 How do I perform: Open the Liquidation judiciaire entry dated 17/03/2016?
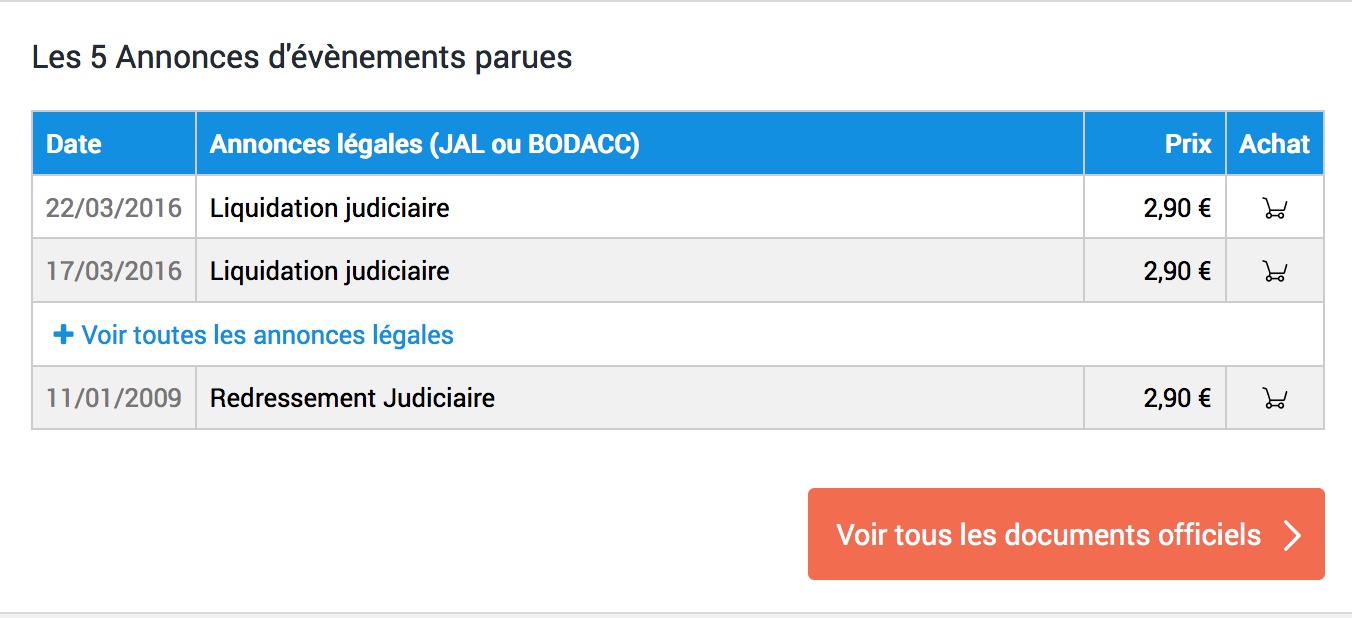click(329, 271)
